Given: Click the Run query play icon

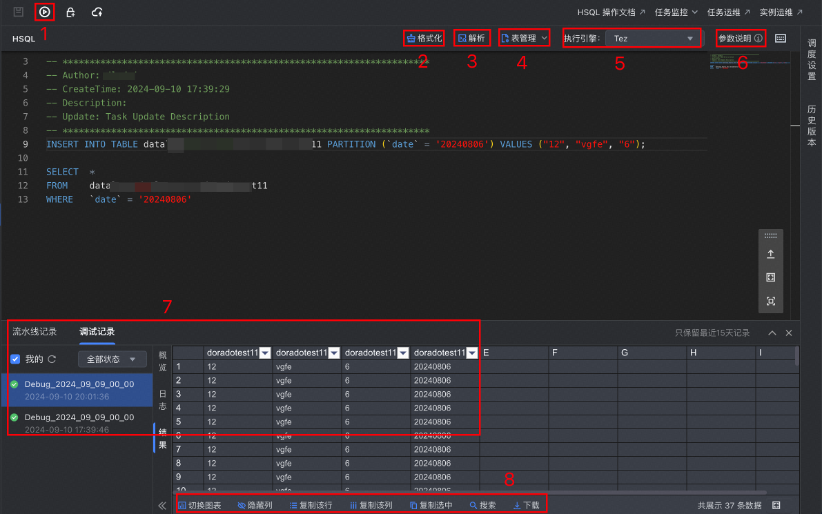Looking at the screenshot, I should pos(44,12).
